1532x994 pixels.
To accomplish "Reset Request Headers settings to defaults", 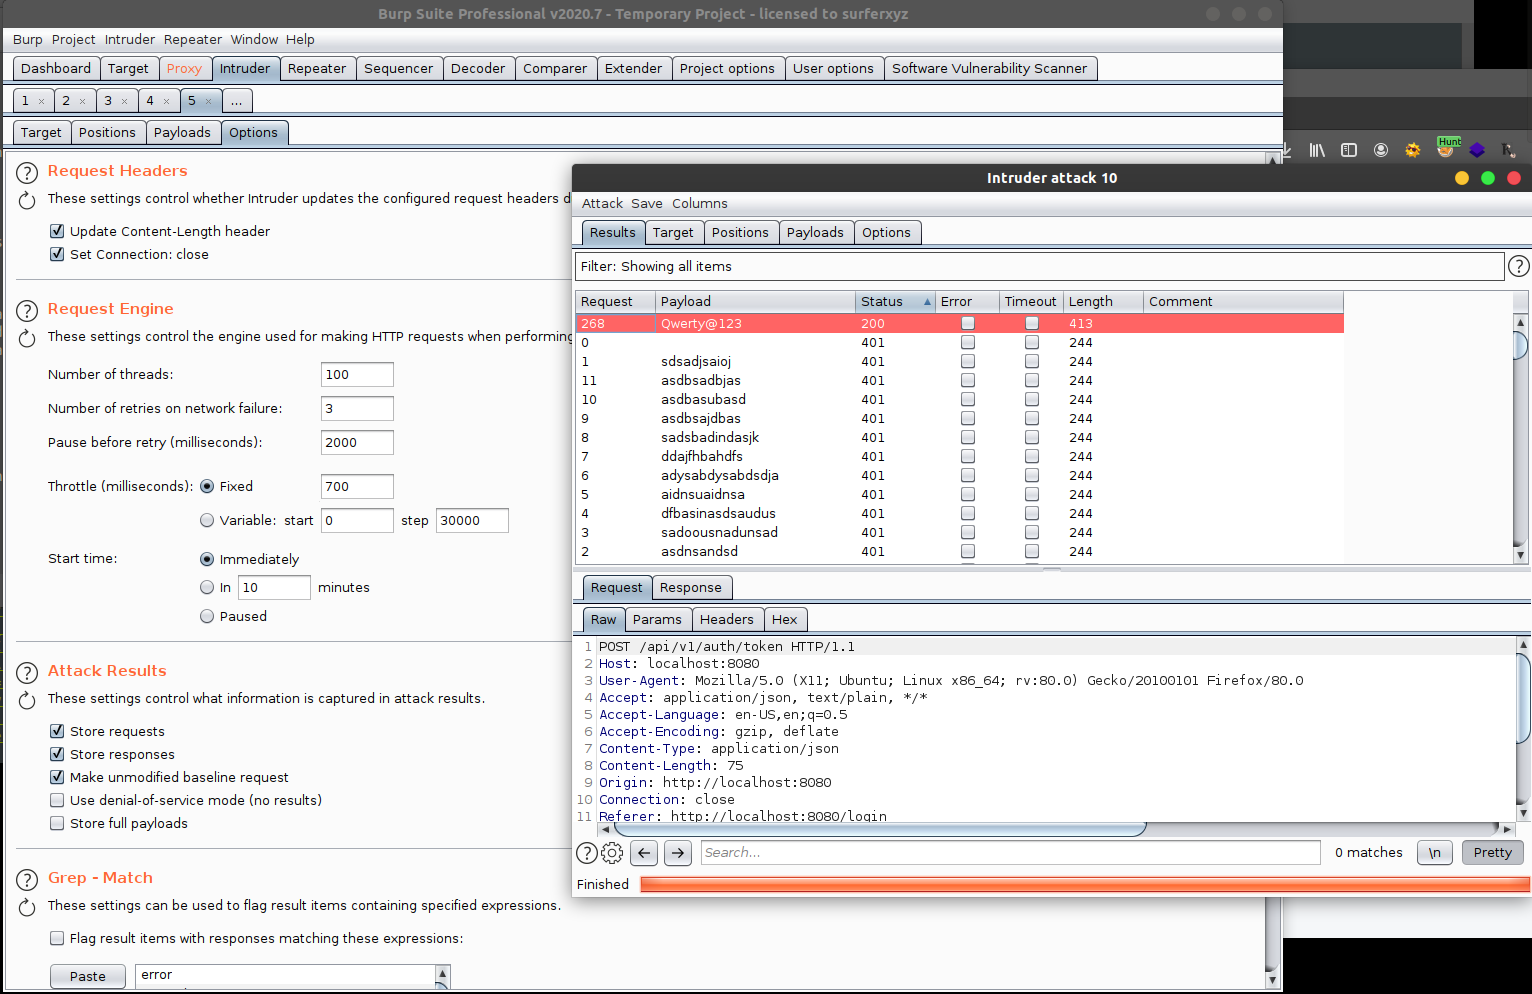I will point(27,200).
